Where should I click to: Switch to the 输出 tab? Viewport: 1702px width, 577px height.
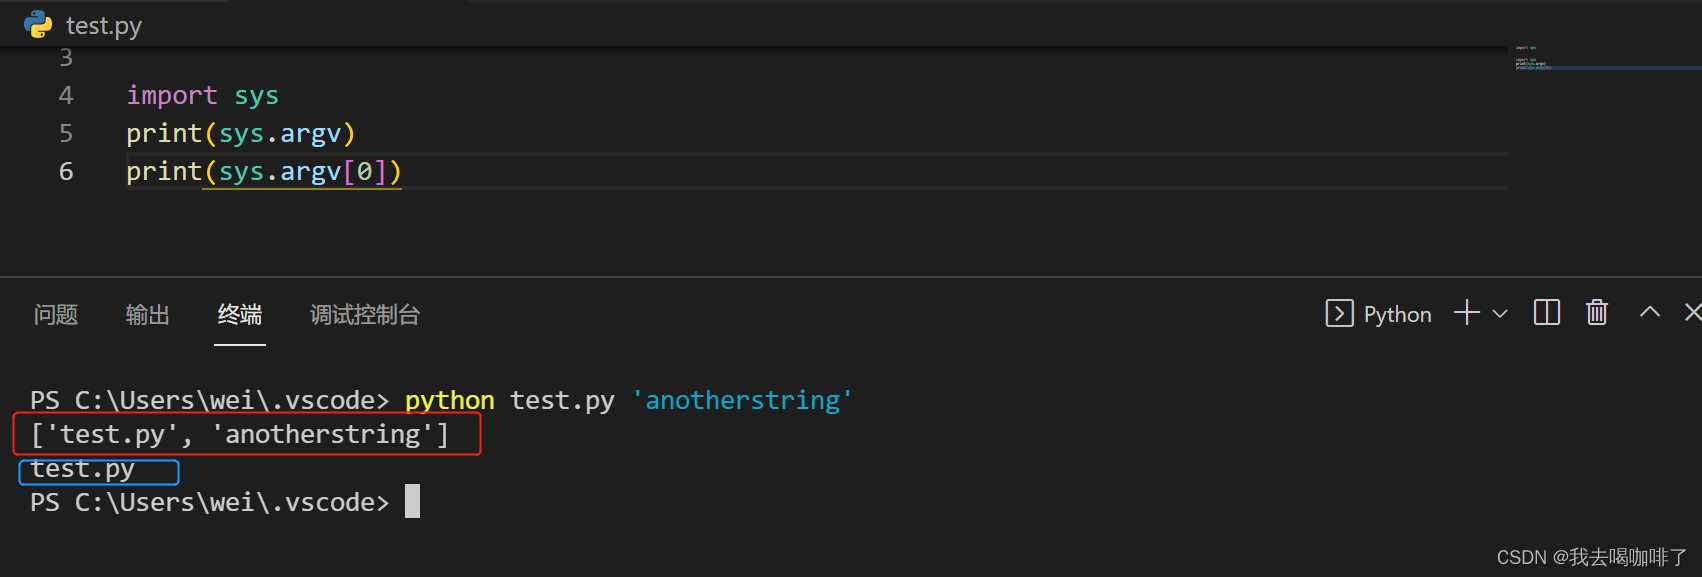click(147, 315)
